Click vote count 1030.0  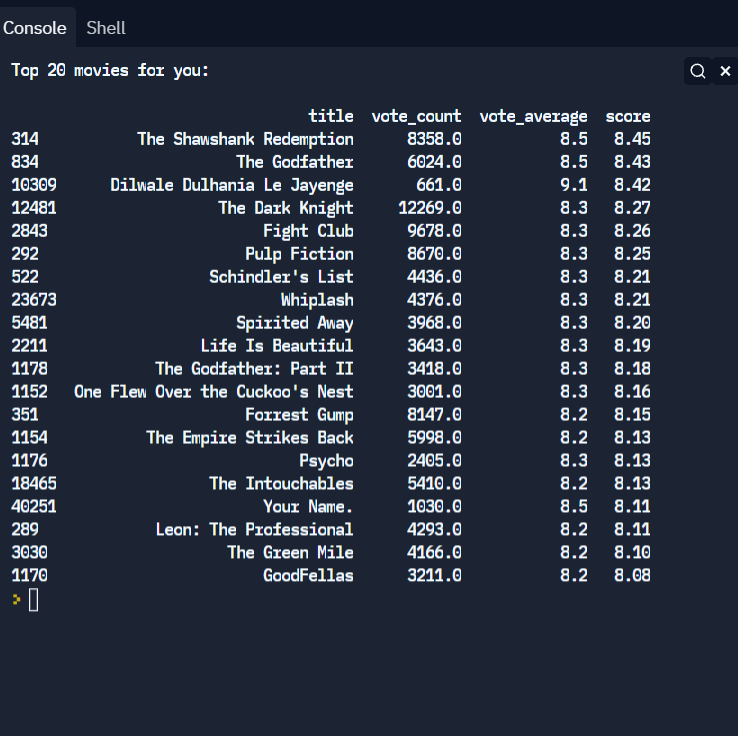coord(434,507)
